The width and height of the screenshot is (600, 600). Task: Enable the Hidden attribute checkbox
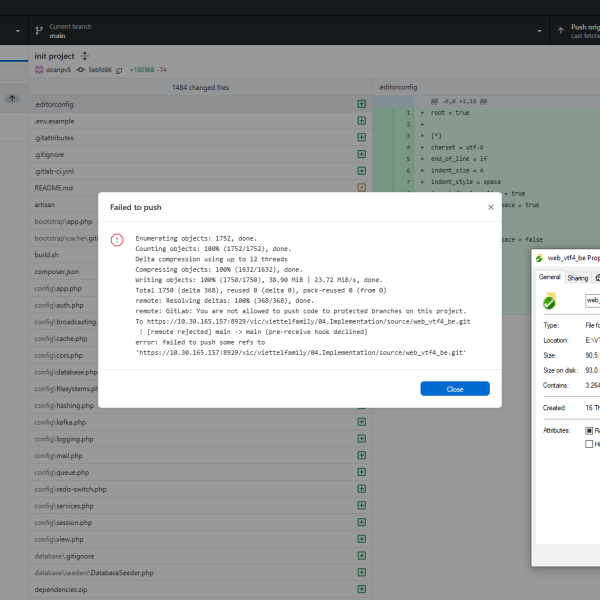click(x=589, y=444)
